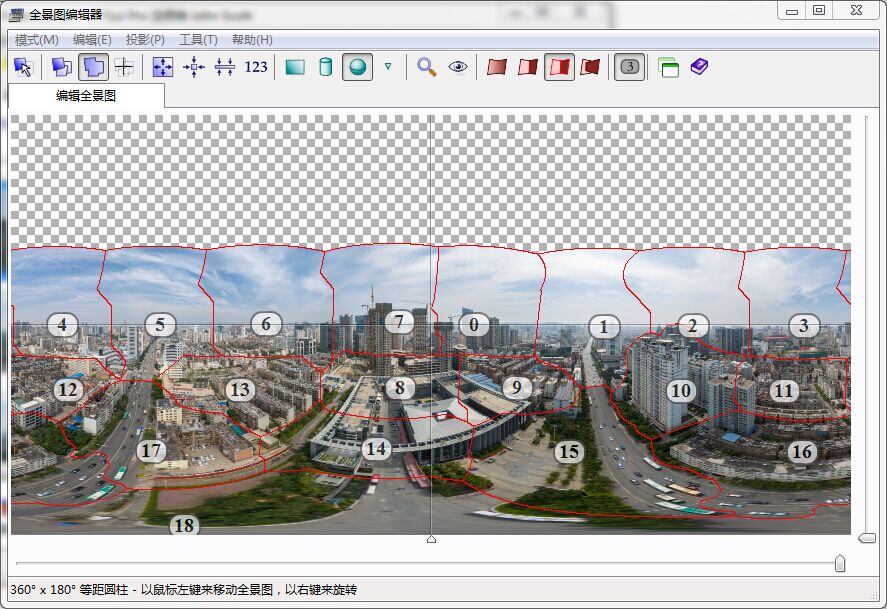This screenshot has width=887, height=609.
Task: Click image number label 15
Action: (569, 451)
